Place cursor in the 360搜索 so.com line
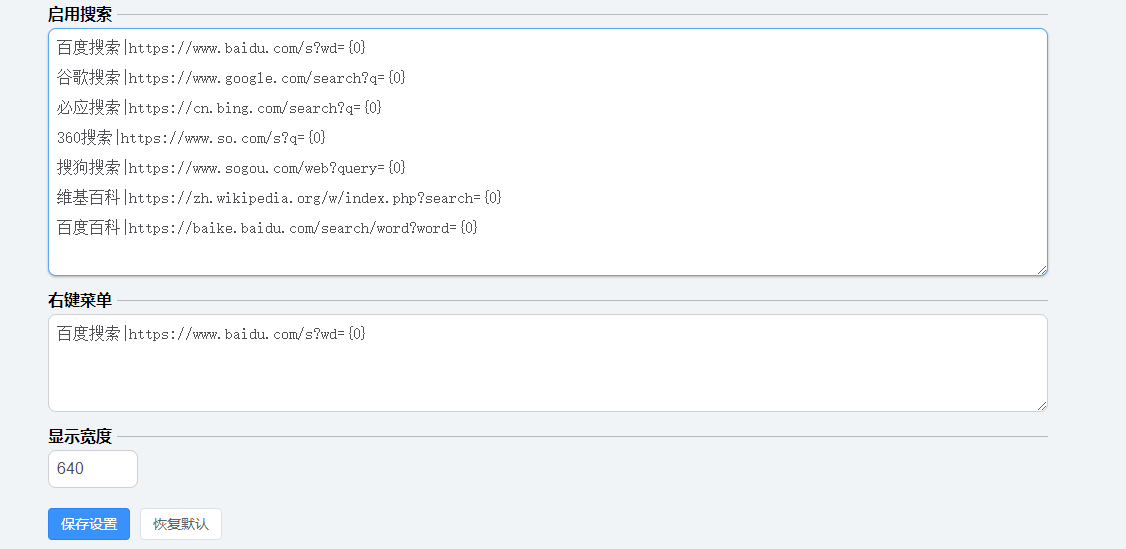Image resolution: width=1126 pixels, height=549 pixels. (x=192, y=137)
